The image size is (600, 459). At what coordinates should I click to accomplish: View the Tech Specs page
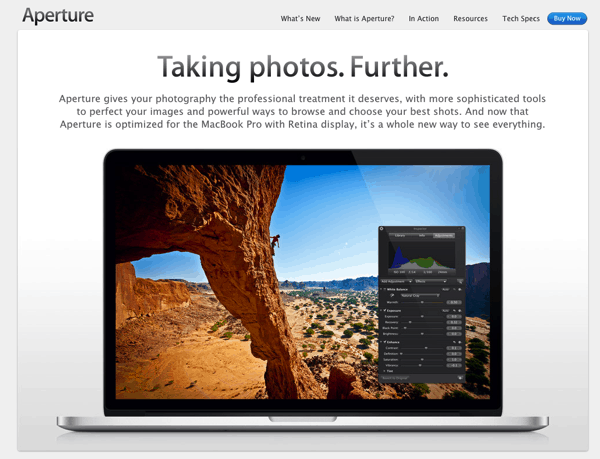click(520, 18)
